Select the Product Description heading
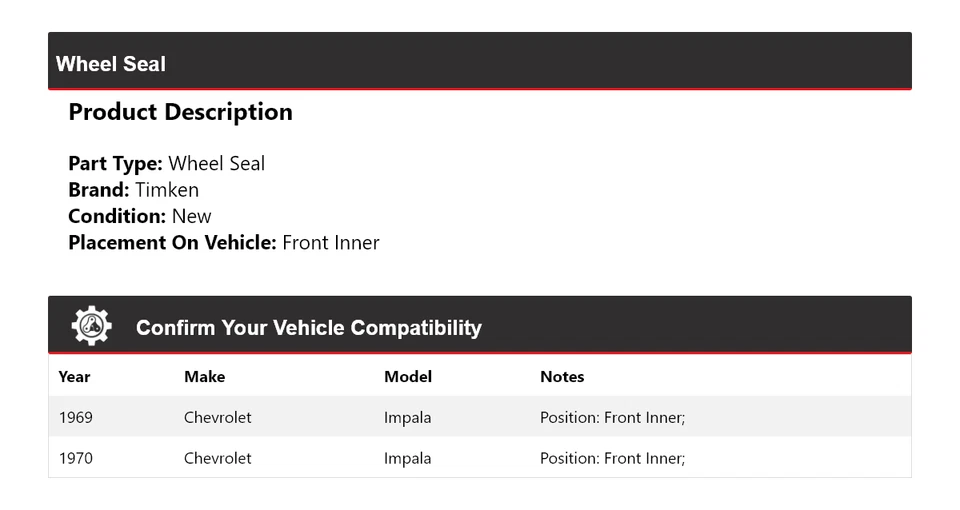This screenshot has height=510, width=960. point(180,112)
